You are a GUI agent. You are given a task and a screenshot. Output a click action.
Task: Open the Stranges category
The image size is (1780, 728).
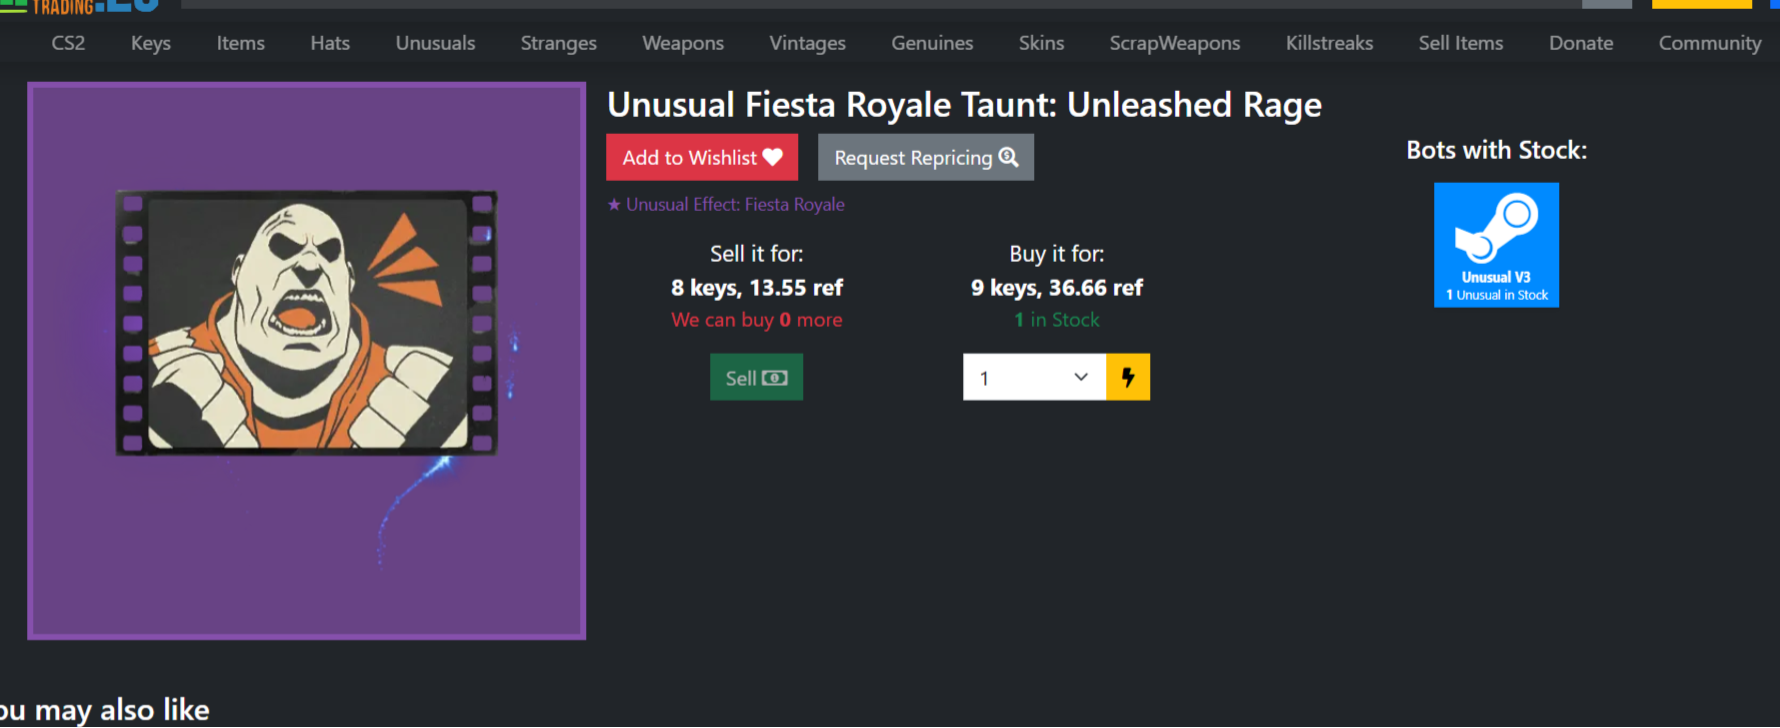click(558, 43)
